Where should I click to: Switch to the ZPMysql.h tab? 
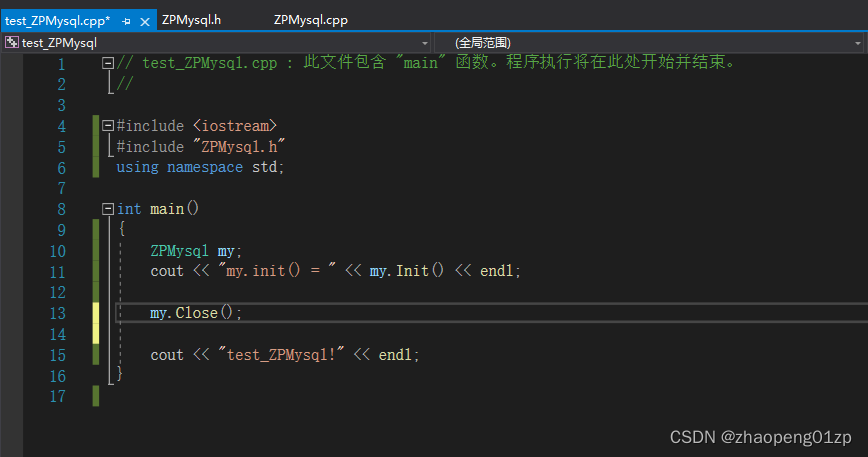pos(191,20)
